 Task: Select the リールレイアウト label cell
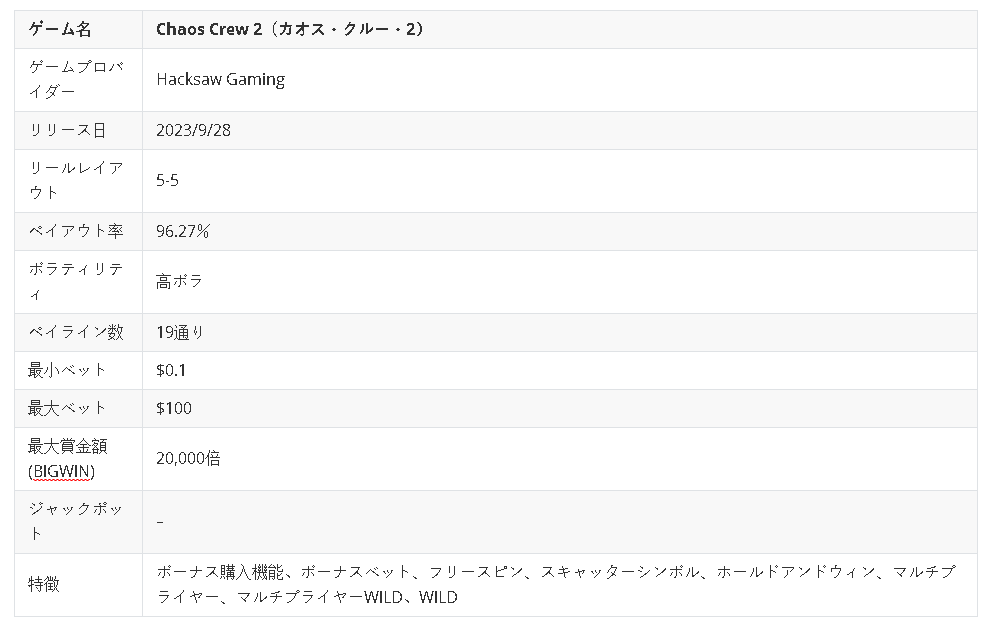point(77,181)
